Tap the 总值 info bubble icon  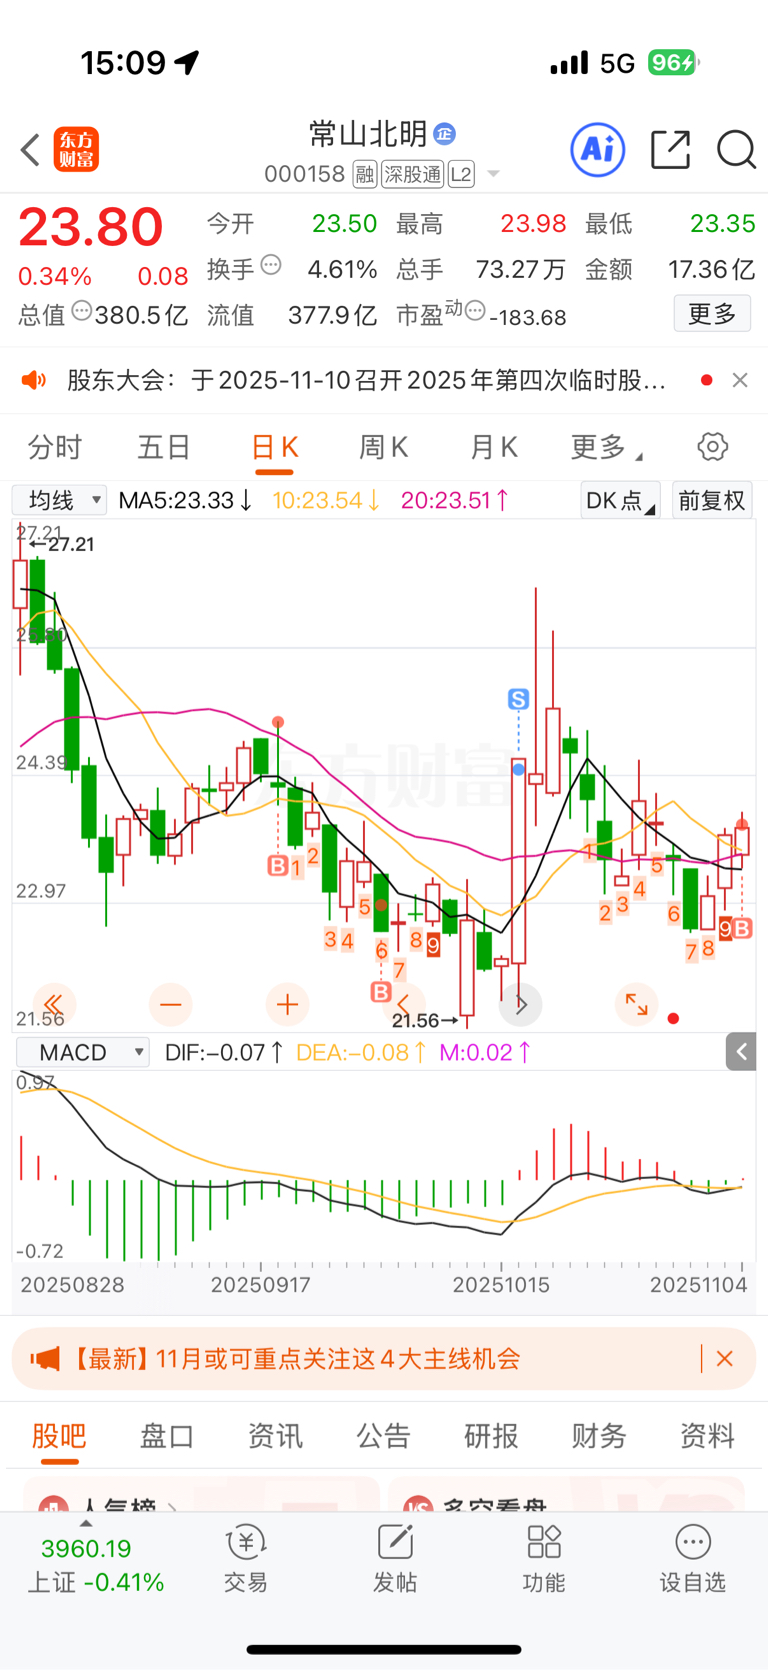(x=82, y=311)
